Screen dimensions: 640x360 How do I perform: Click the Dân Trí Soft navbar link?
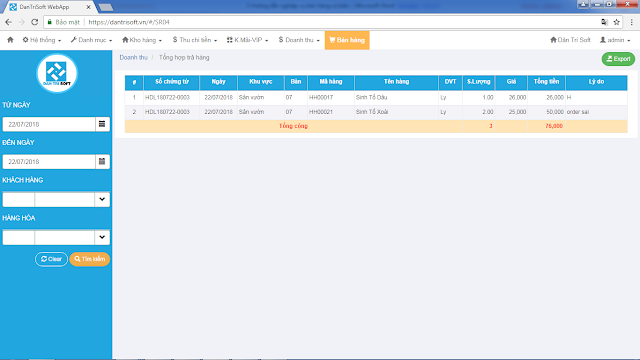pos(570,40)
